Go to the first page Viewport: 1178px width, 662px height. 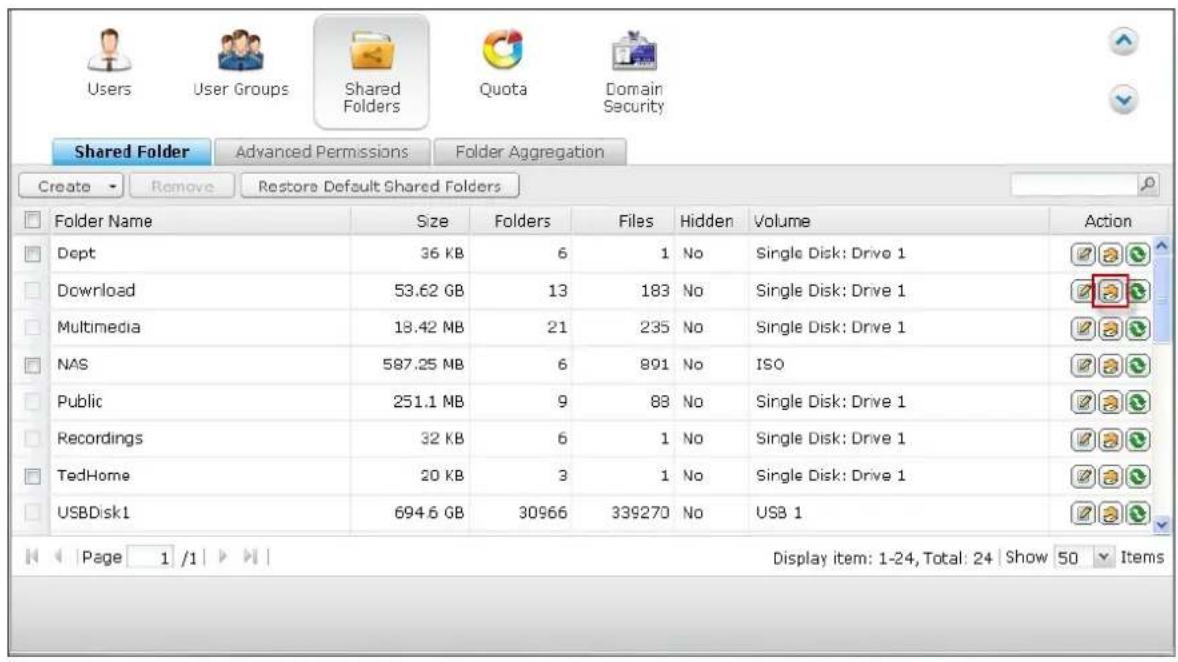(32, 557)
